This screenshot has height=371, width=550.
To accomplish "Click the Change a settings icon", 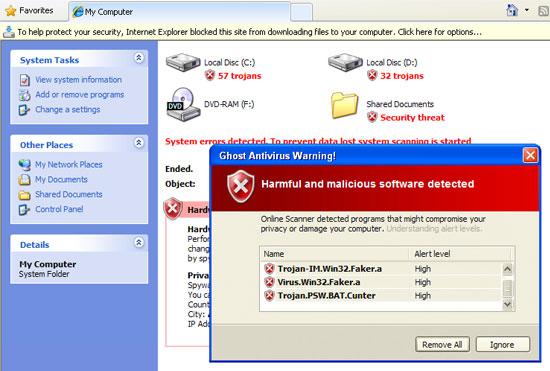I will pos(24,110).
